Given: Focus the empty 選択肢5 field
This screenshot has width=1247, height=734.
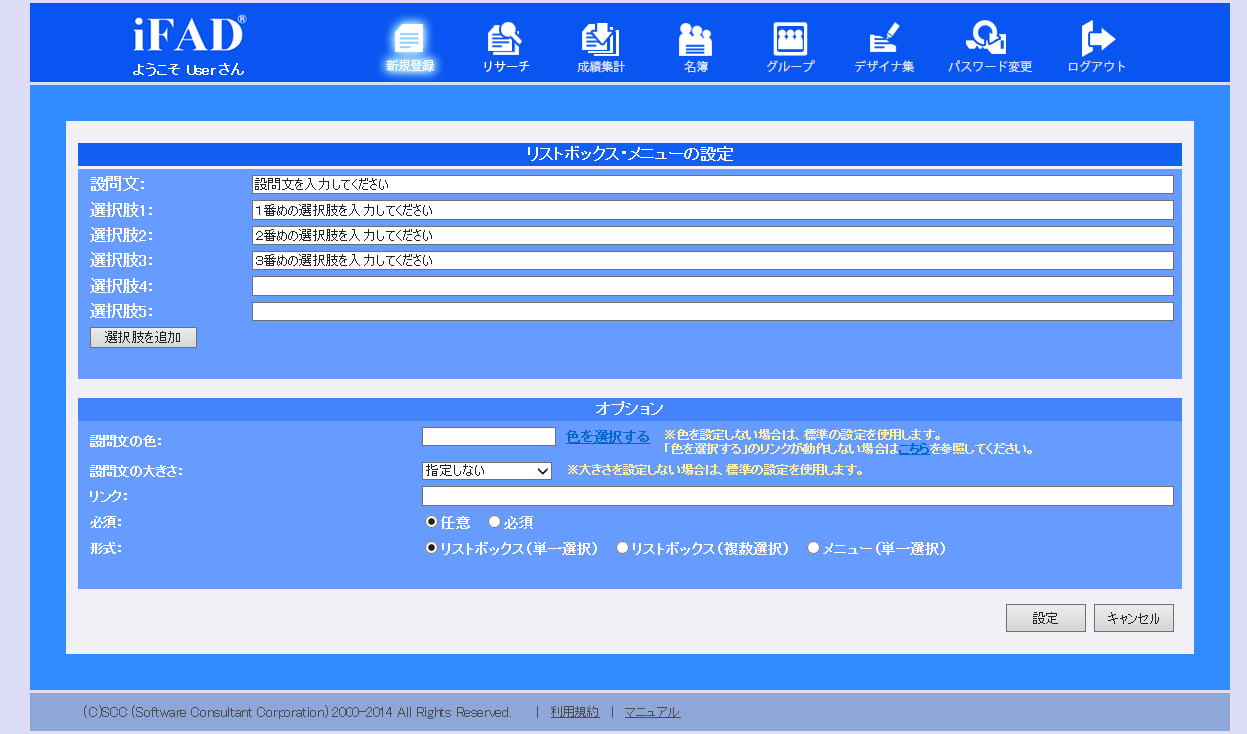Looking at the screenshot, I should pos(712,311).
